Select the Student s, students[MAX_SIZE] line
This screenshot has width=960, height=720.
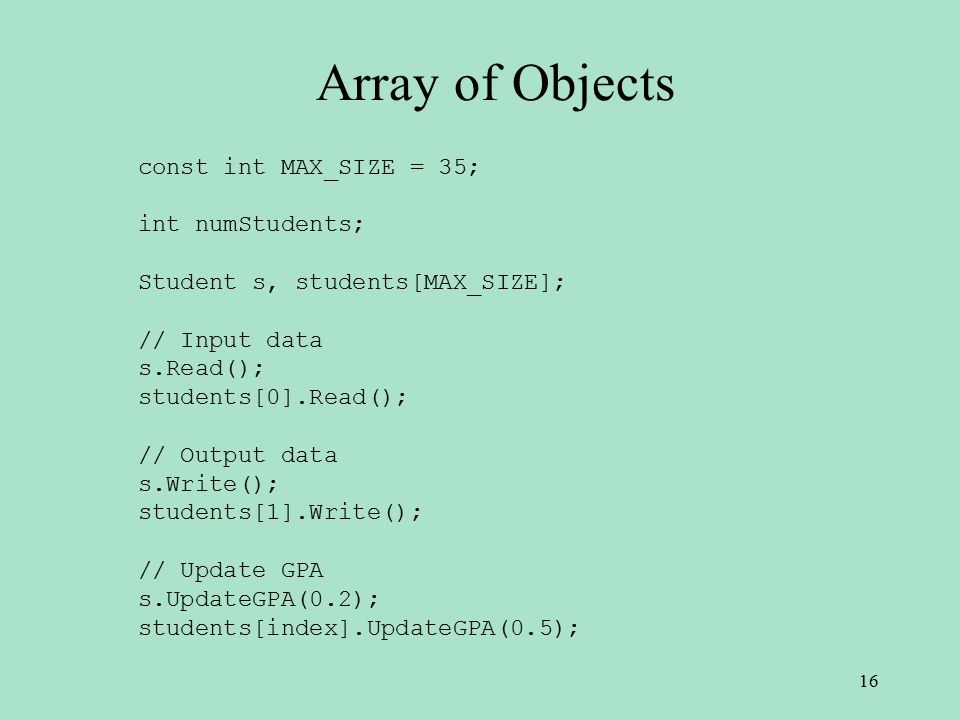[351, 282]
